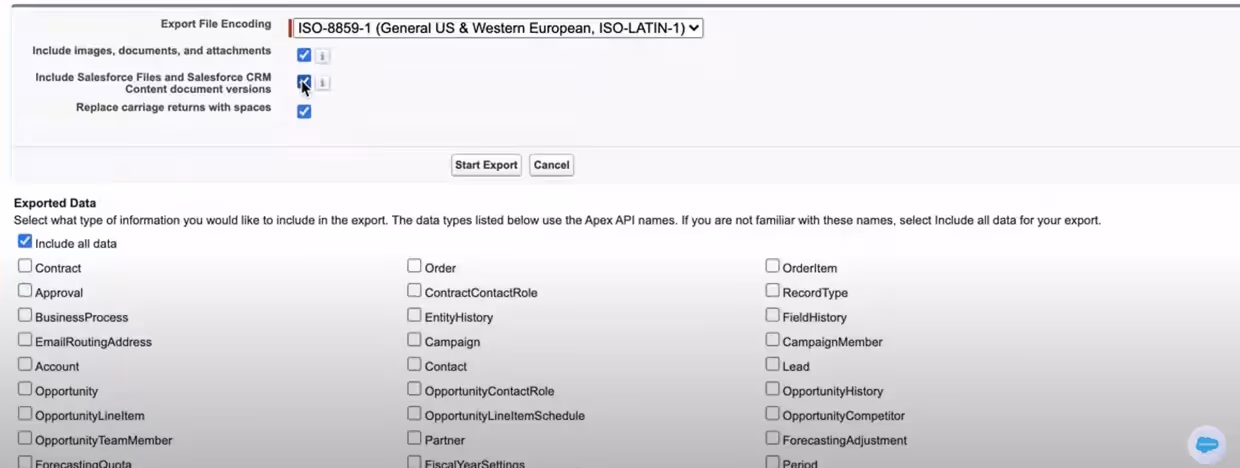Uncheck the Include all data checkbox

[x=25, y=242]
